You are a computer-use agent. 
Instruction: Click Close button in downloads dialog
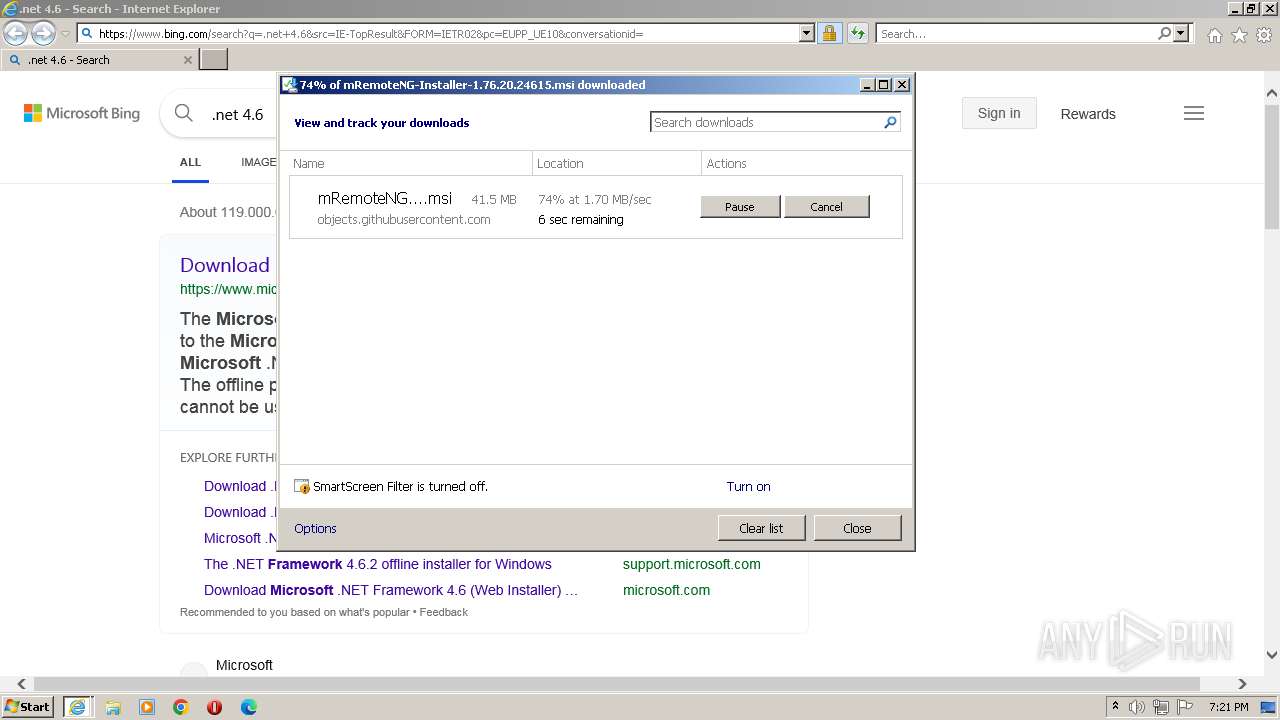click(x=857, y=528)
